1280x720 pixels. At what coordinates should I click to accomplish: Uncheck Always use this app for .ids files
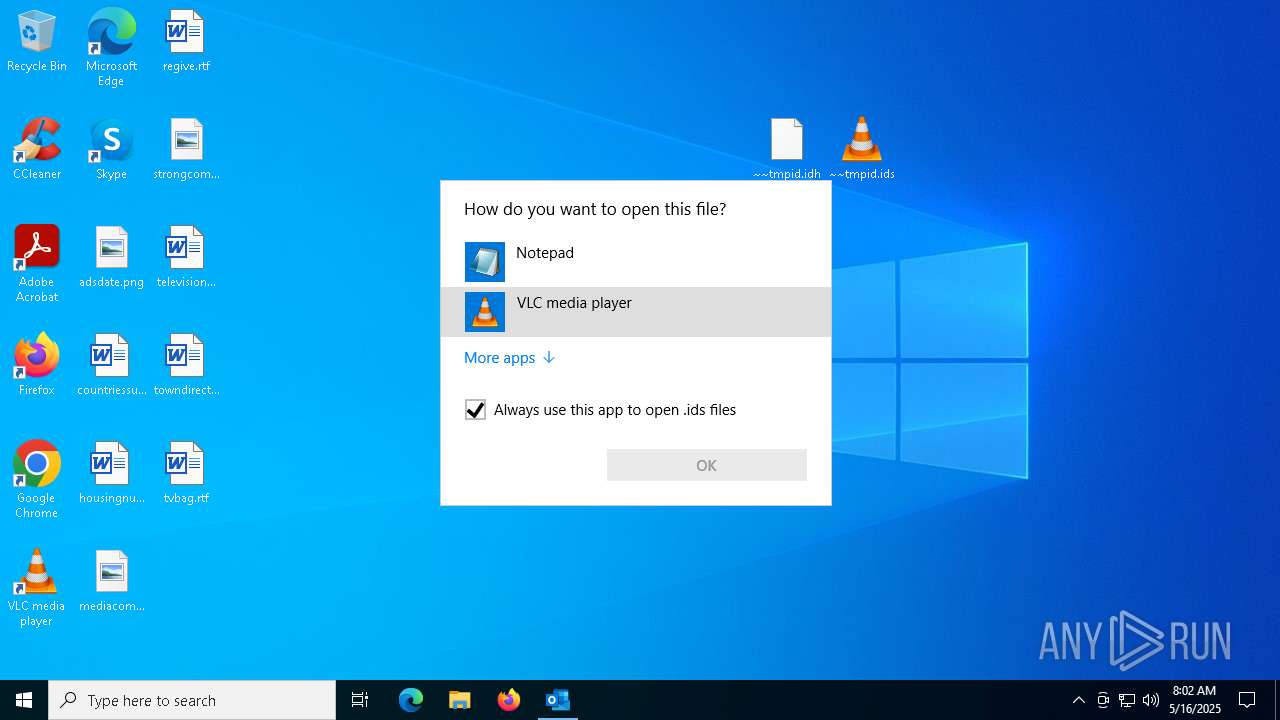coord(475,410)
